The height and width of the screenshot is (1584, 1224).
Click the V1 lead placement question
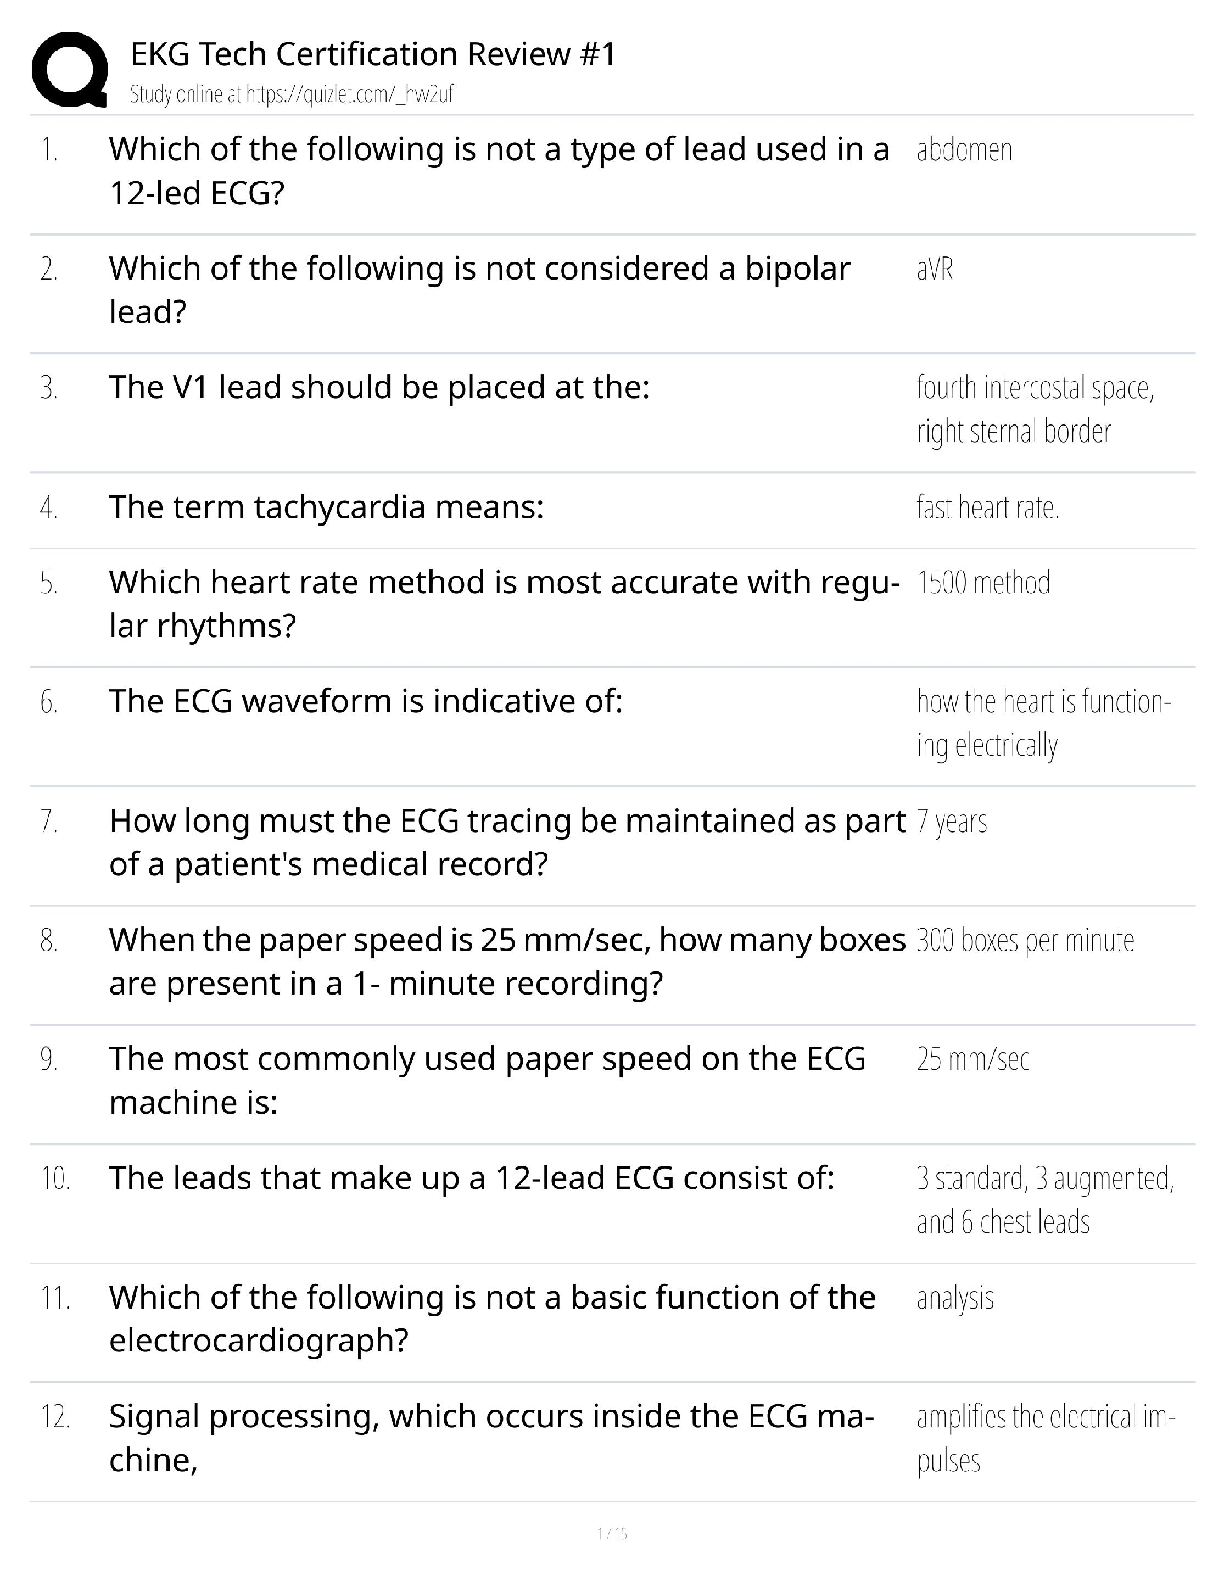[x=379, y=387]
